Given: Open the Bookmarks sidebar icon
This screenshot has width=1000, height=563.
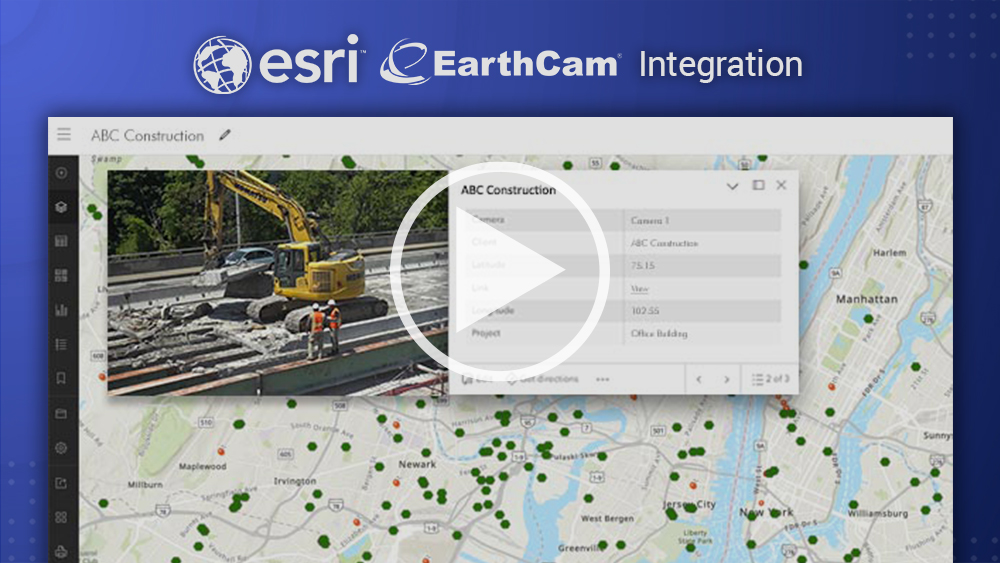Looking at the screenshot, I should [x=61, y=379].
